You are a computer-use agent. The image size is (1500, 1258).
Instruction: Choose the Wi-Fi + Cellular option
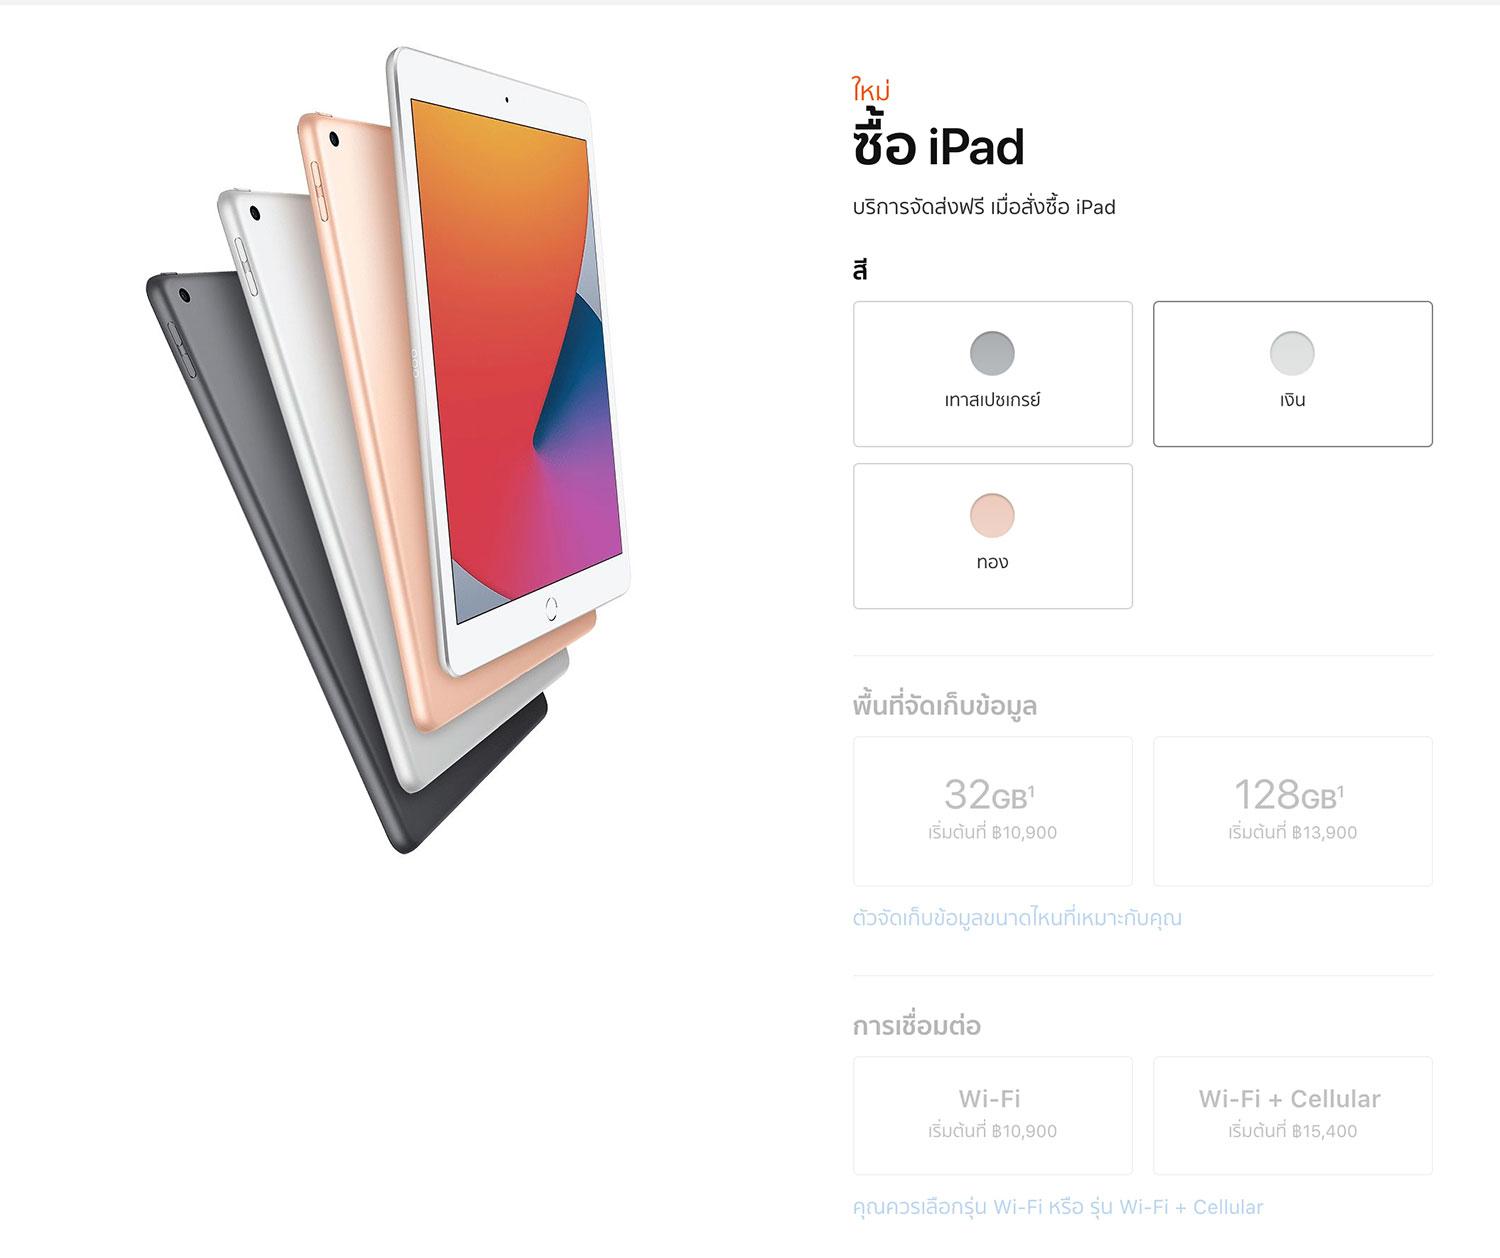[x=1293, y=1115]
